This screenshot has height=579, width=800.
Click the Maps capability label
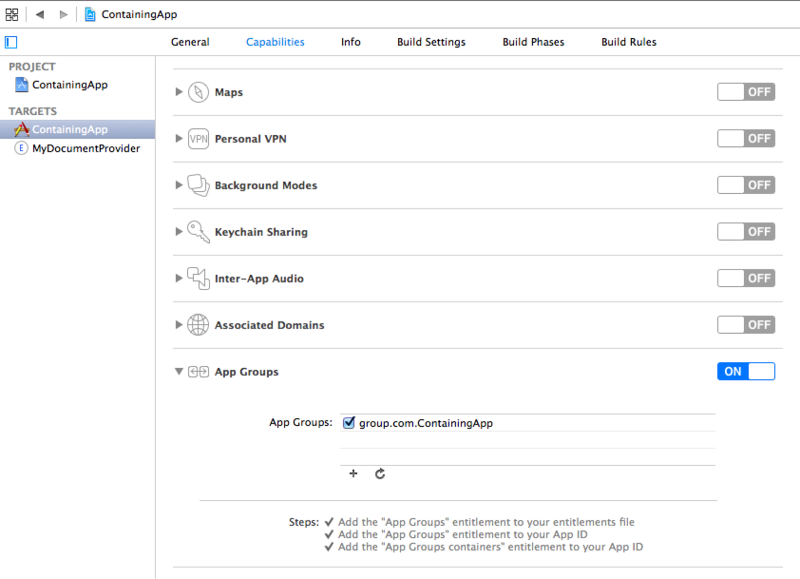click(x=229, y=92)
